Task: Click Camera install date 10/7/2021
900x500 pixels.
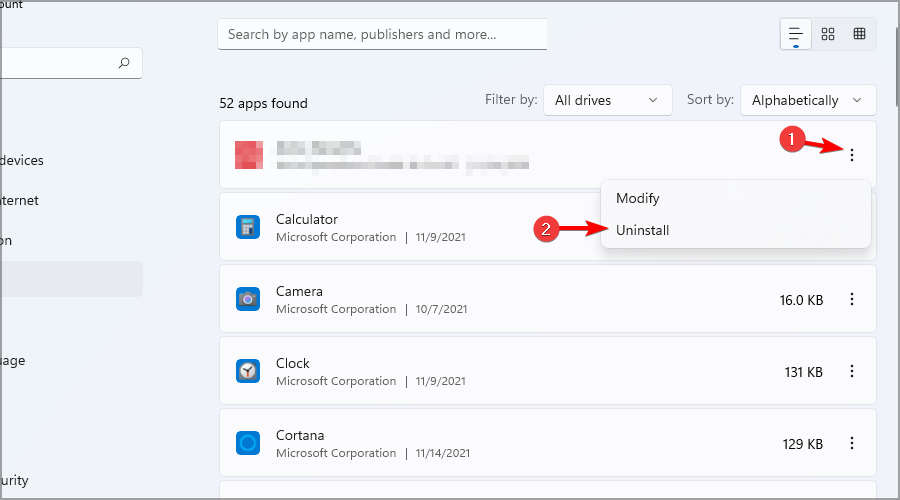Action: tap(441, 309)
